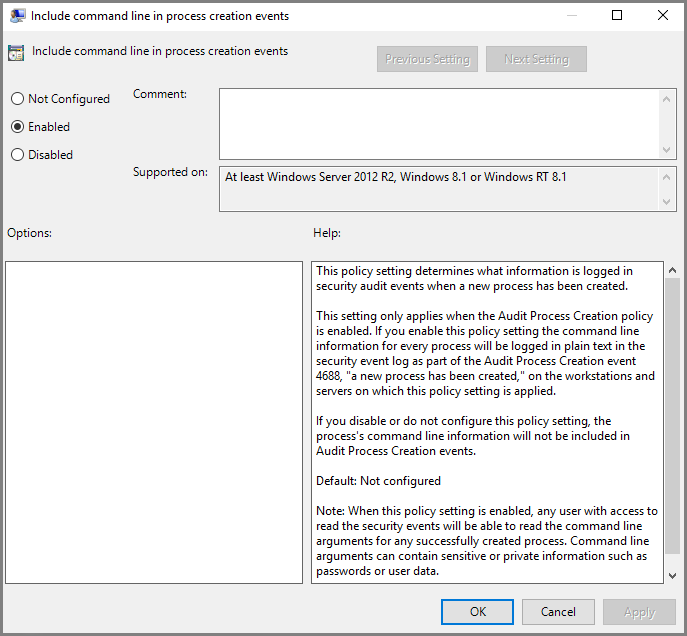Minimize the policy setting window
The image size is (687, 636).
click(x=571, y=16)
